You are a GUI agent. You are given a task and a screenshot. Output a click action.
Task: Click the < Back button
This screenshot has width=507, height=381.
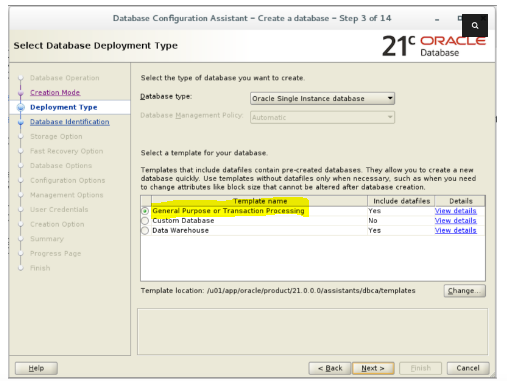click(x=330, y=368)
